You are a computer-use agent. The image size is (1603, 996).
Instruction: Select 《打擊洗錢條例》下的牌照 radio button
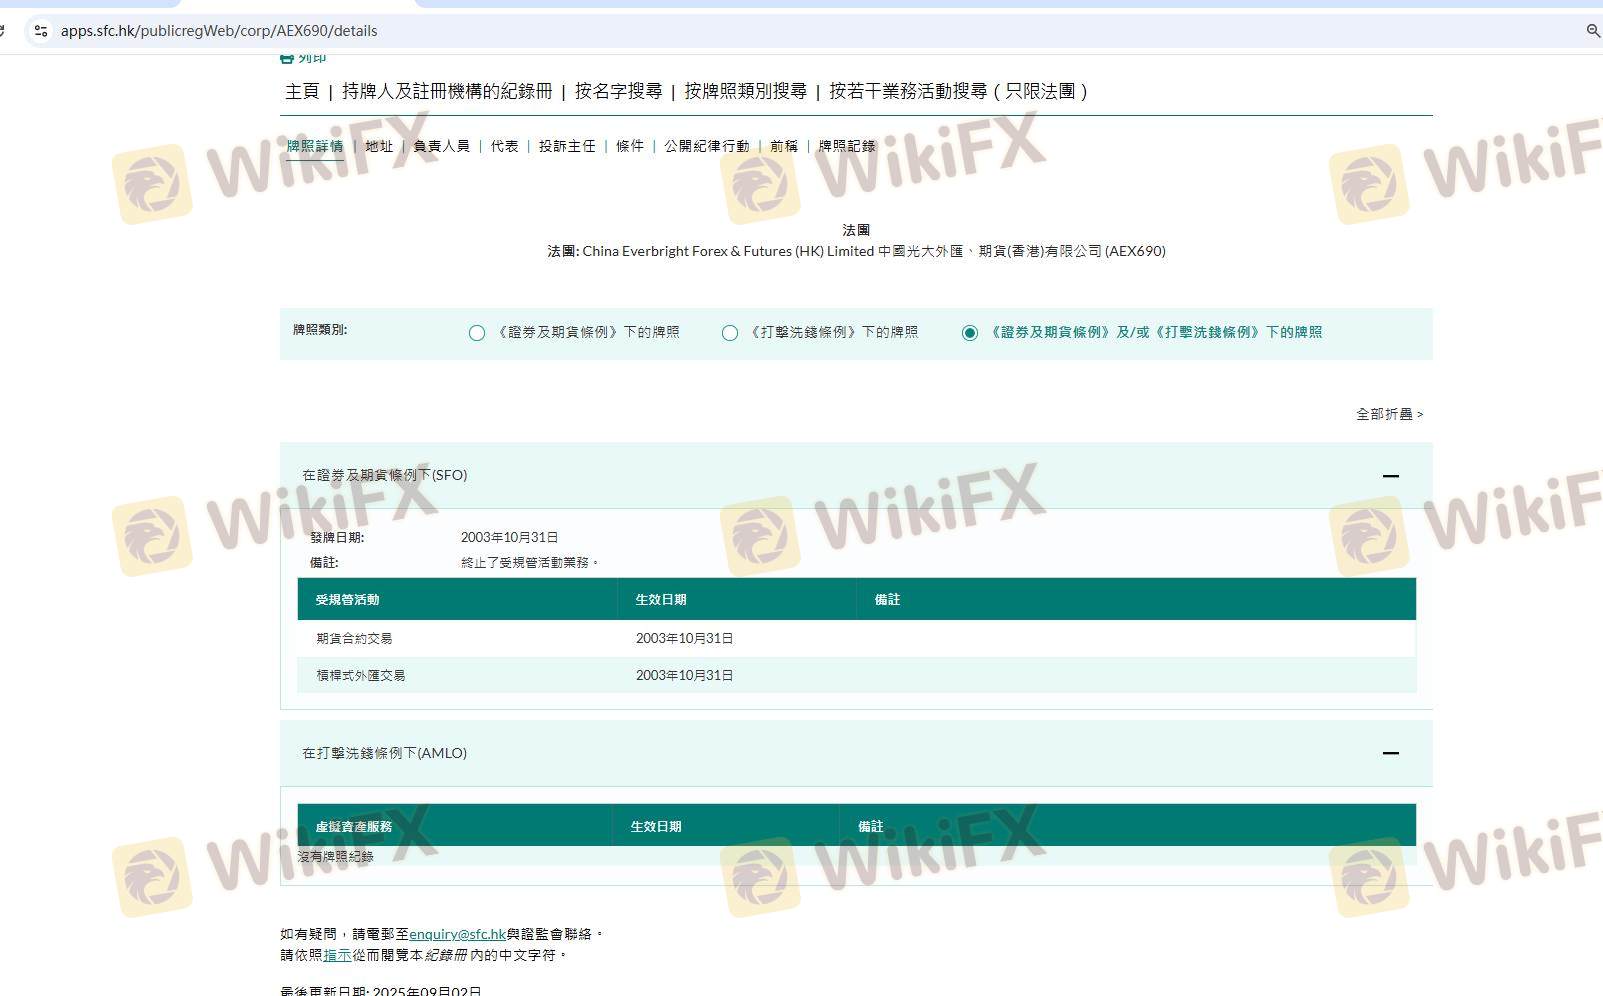pyautogui.click(x=730, y=333)
